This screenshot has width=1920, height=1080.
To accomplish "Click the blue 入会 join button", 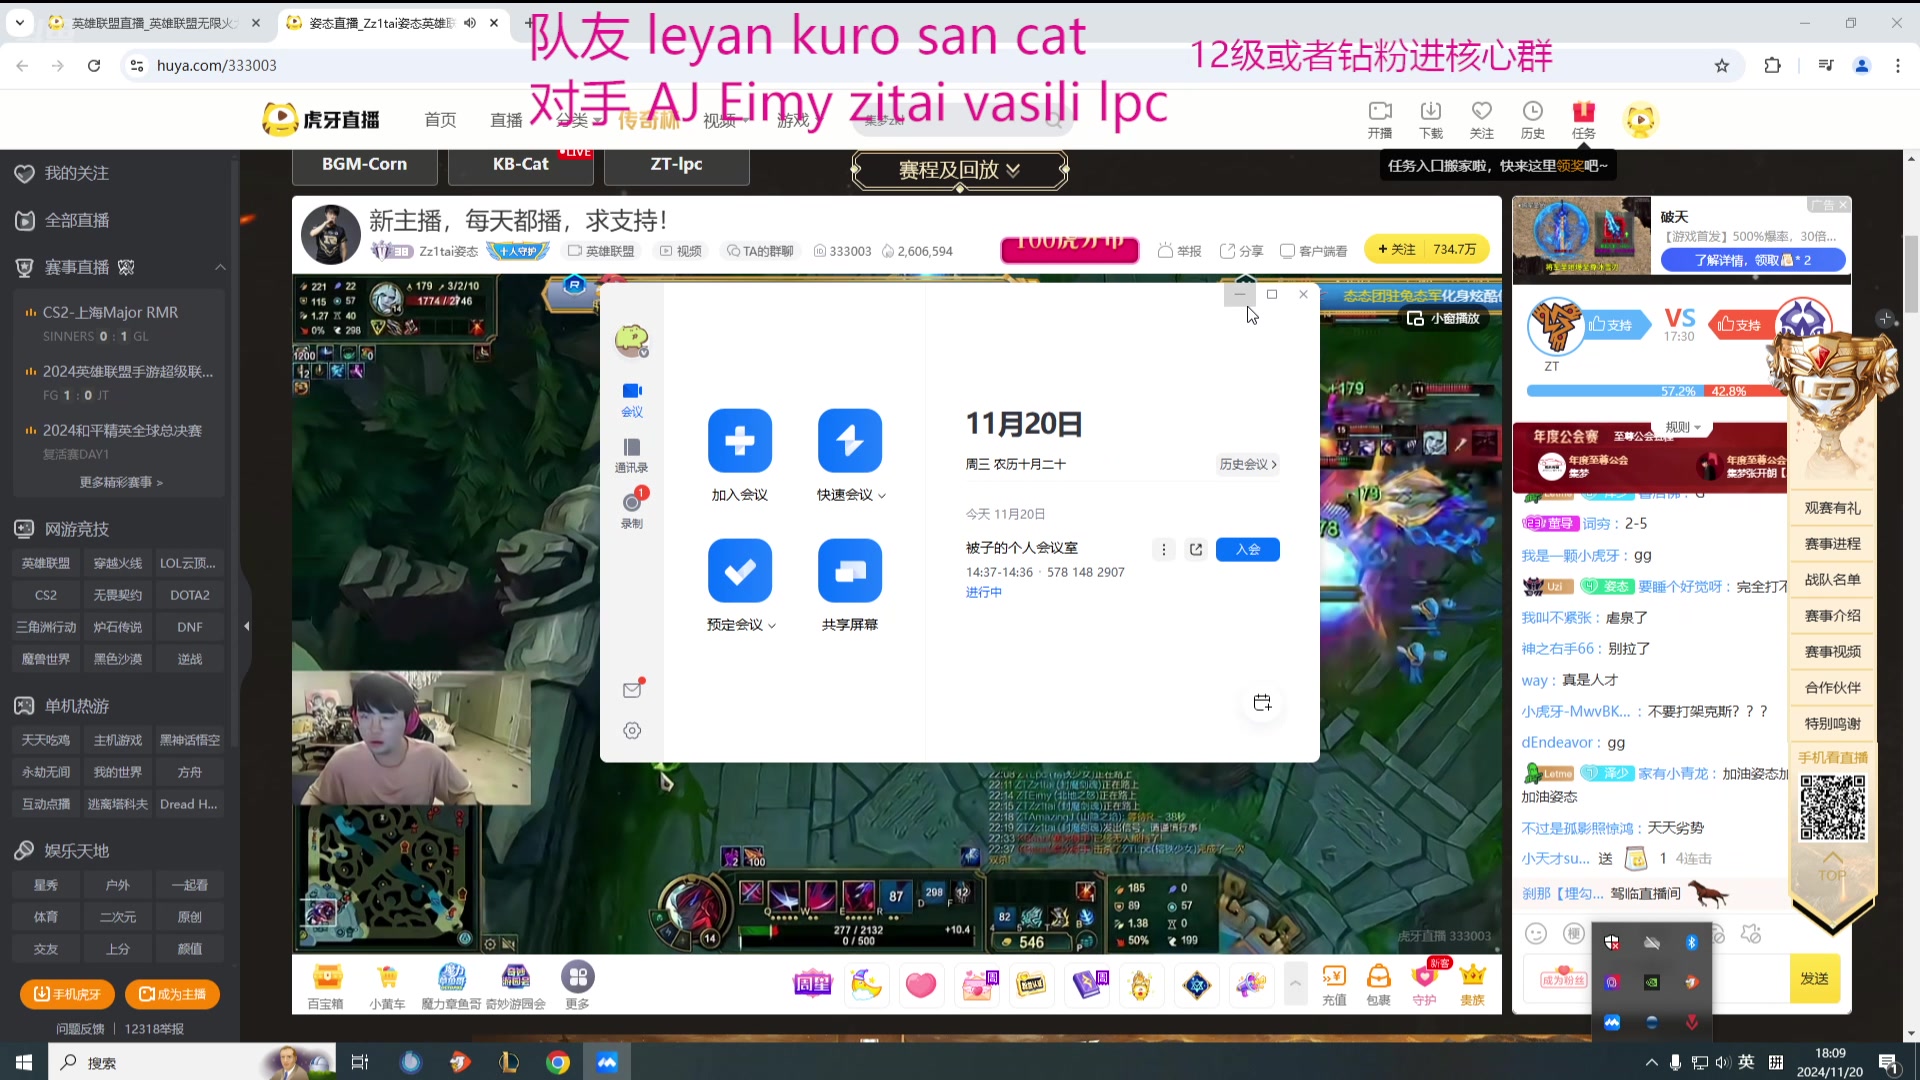I will click(x=1247, y=549).
